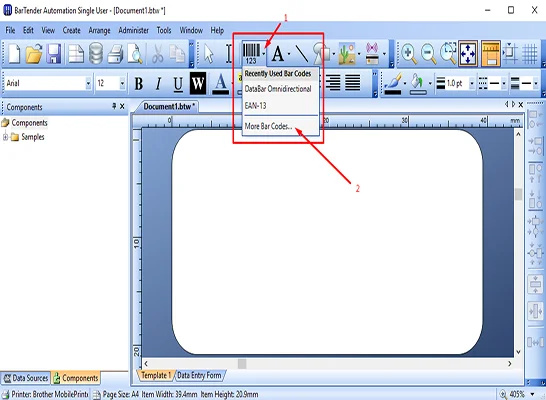Click the Save floppy disk icon
The width and height of the screenshot is (546, 400).
click(x=54, y=54)
